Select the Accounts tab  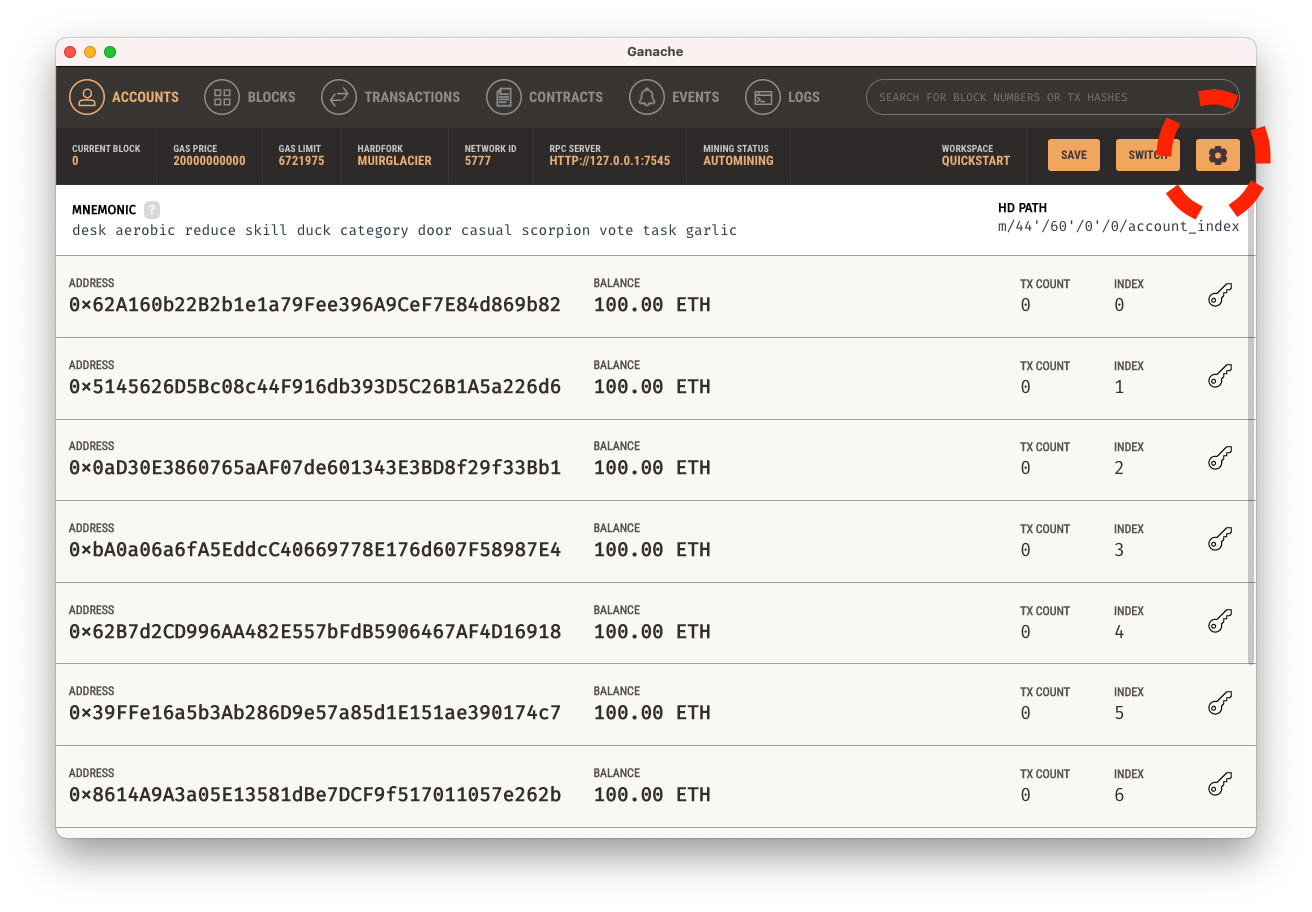click(x=124, y=97)
